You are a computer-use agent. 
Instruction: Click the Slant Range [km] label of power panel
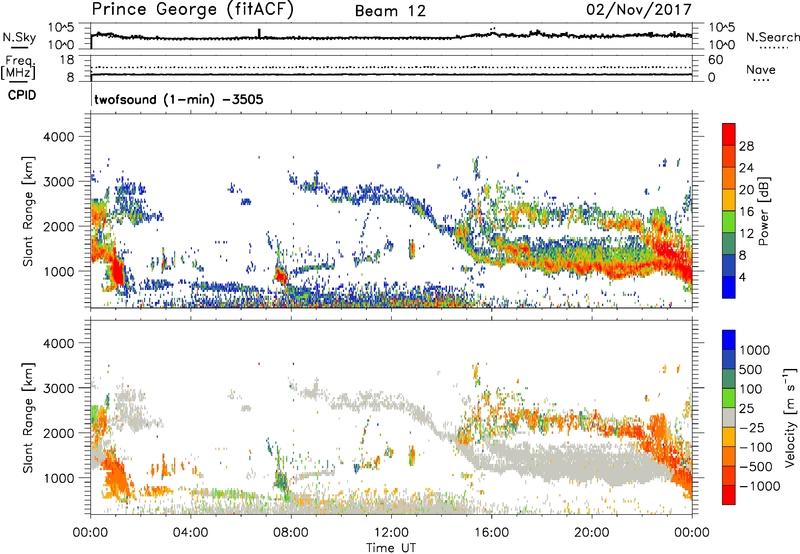28,211
